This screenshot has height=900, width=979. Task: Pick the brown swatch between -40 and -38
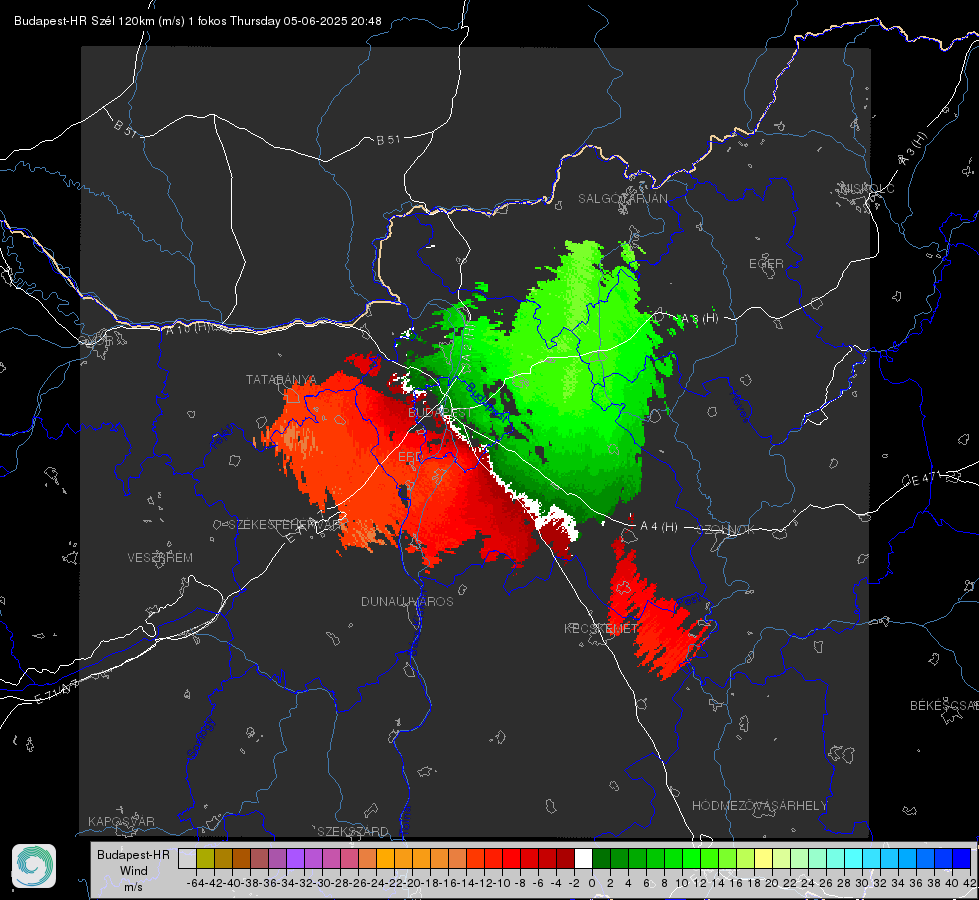(x=242, y=858)
